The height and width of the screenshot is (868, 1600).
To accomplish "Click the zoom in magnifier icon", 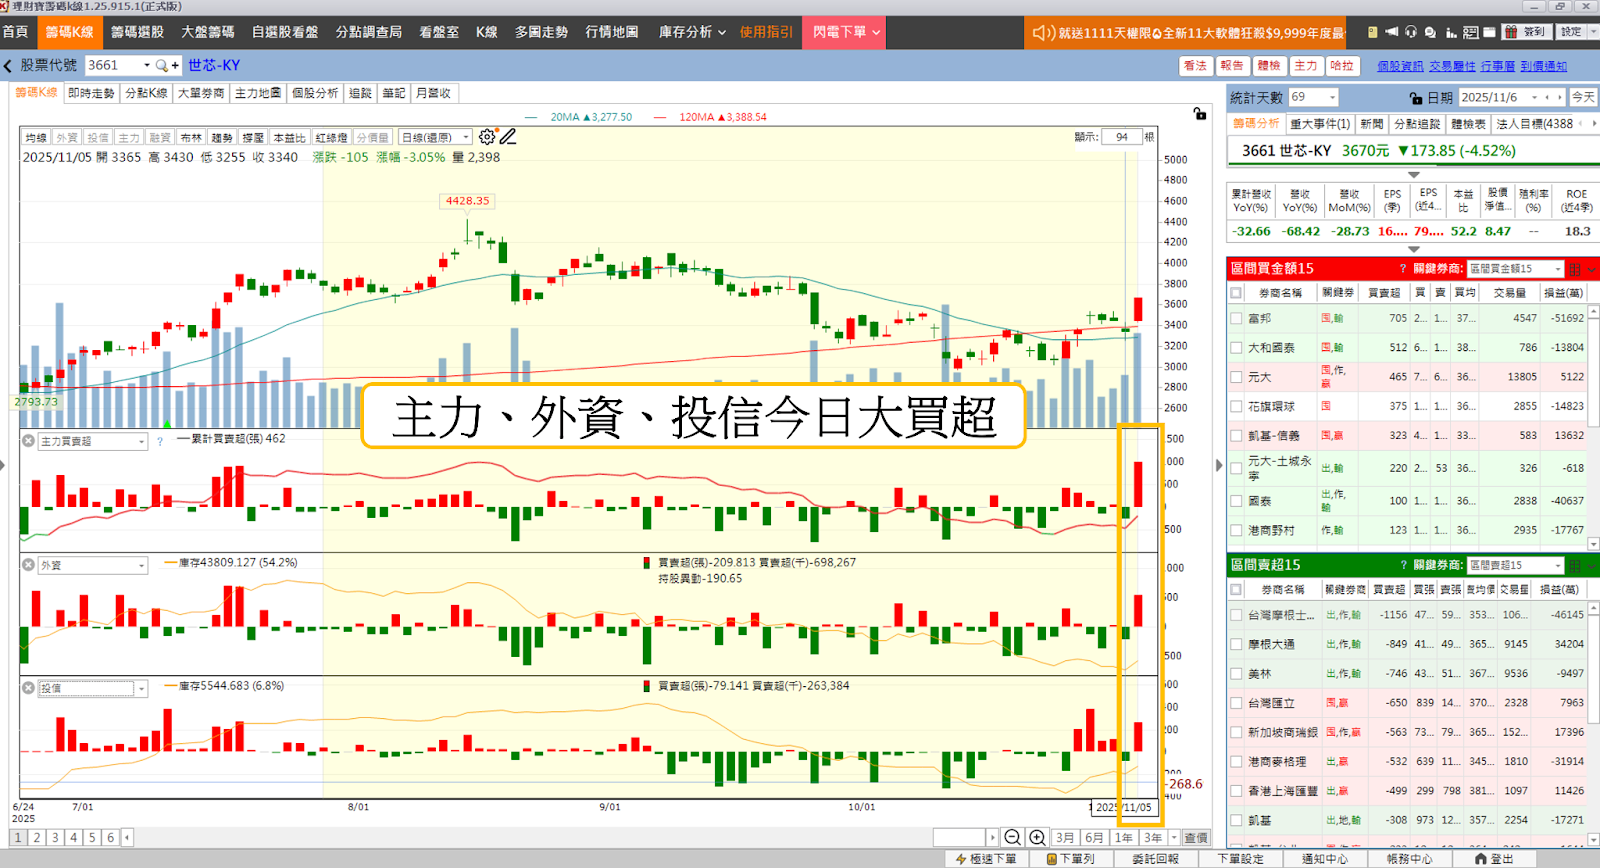I will point(1037,838).
